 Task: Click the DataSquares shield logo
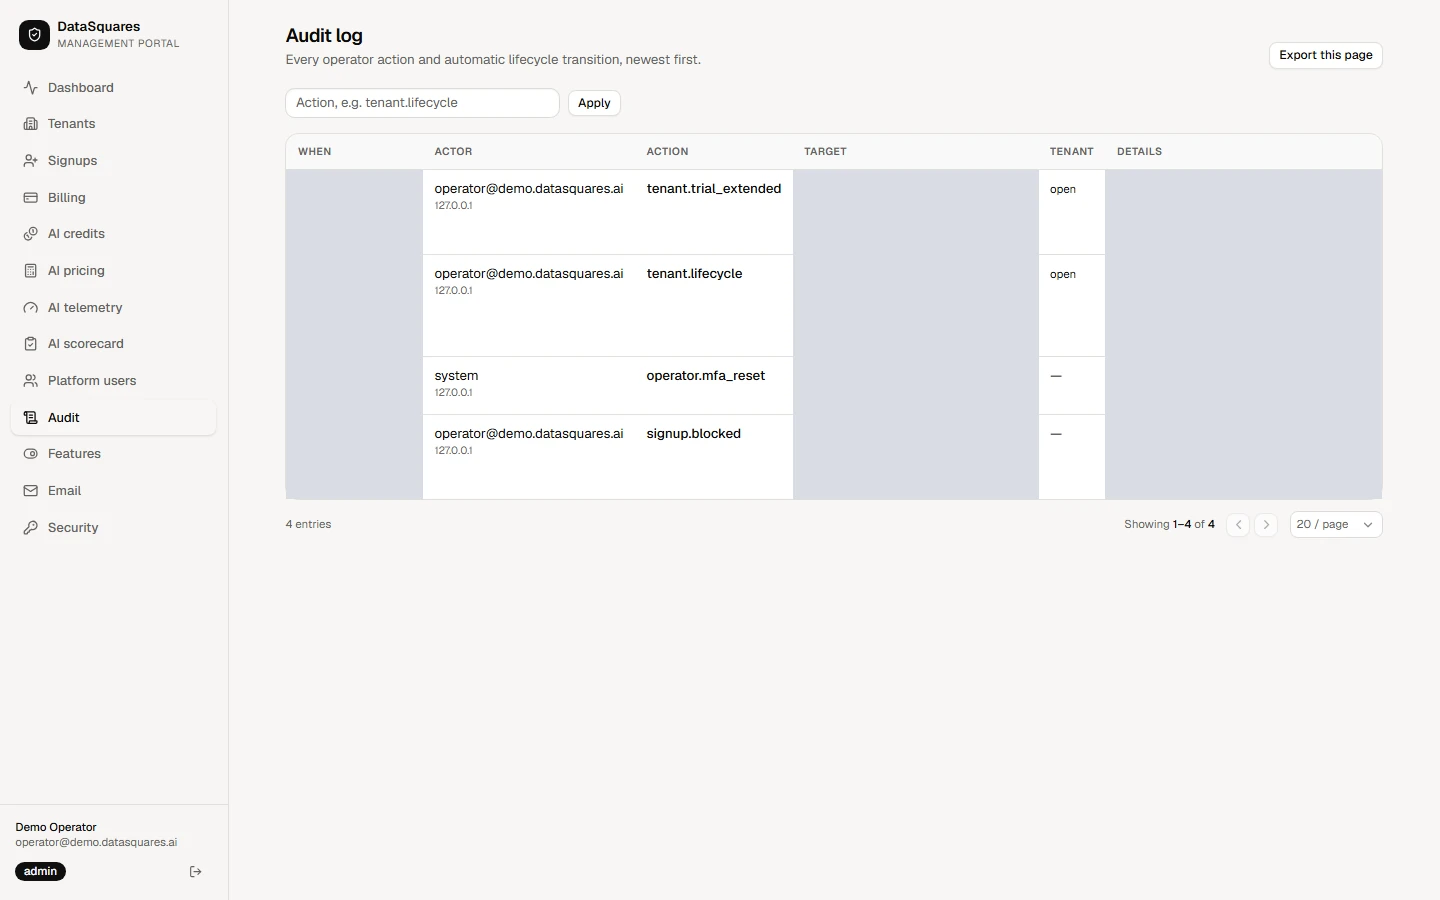coord(34,35)
